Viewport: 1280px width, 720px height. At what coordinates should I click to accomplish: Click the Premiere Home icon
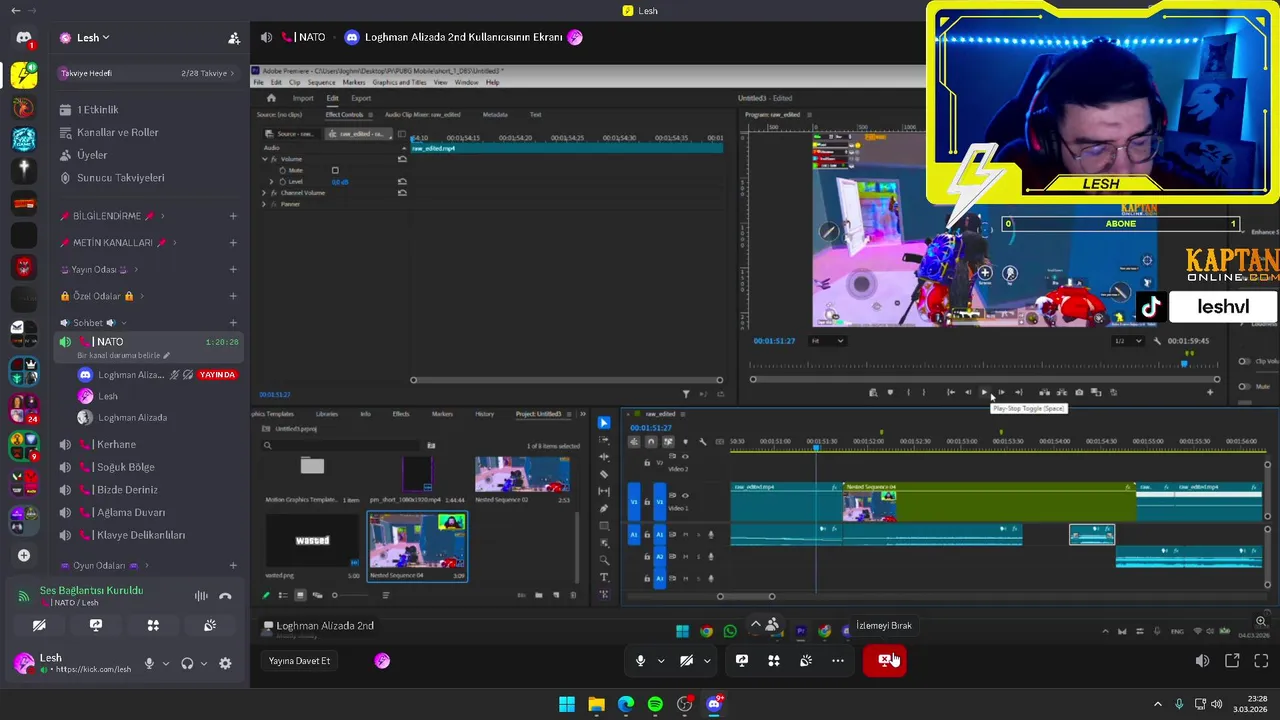[x=271, y=98]
